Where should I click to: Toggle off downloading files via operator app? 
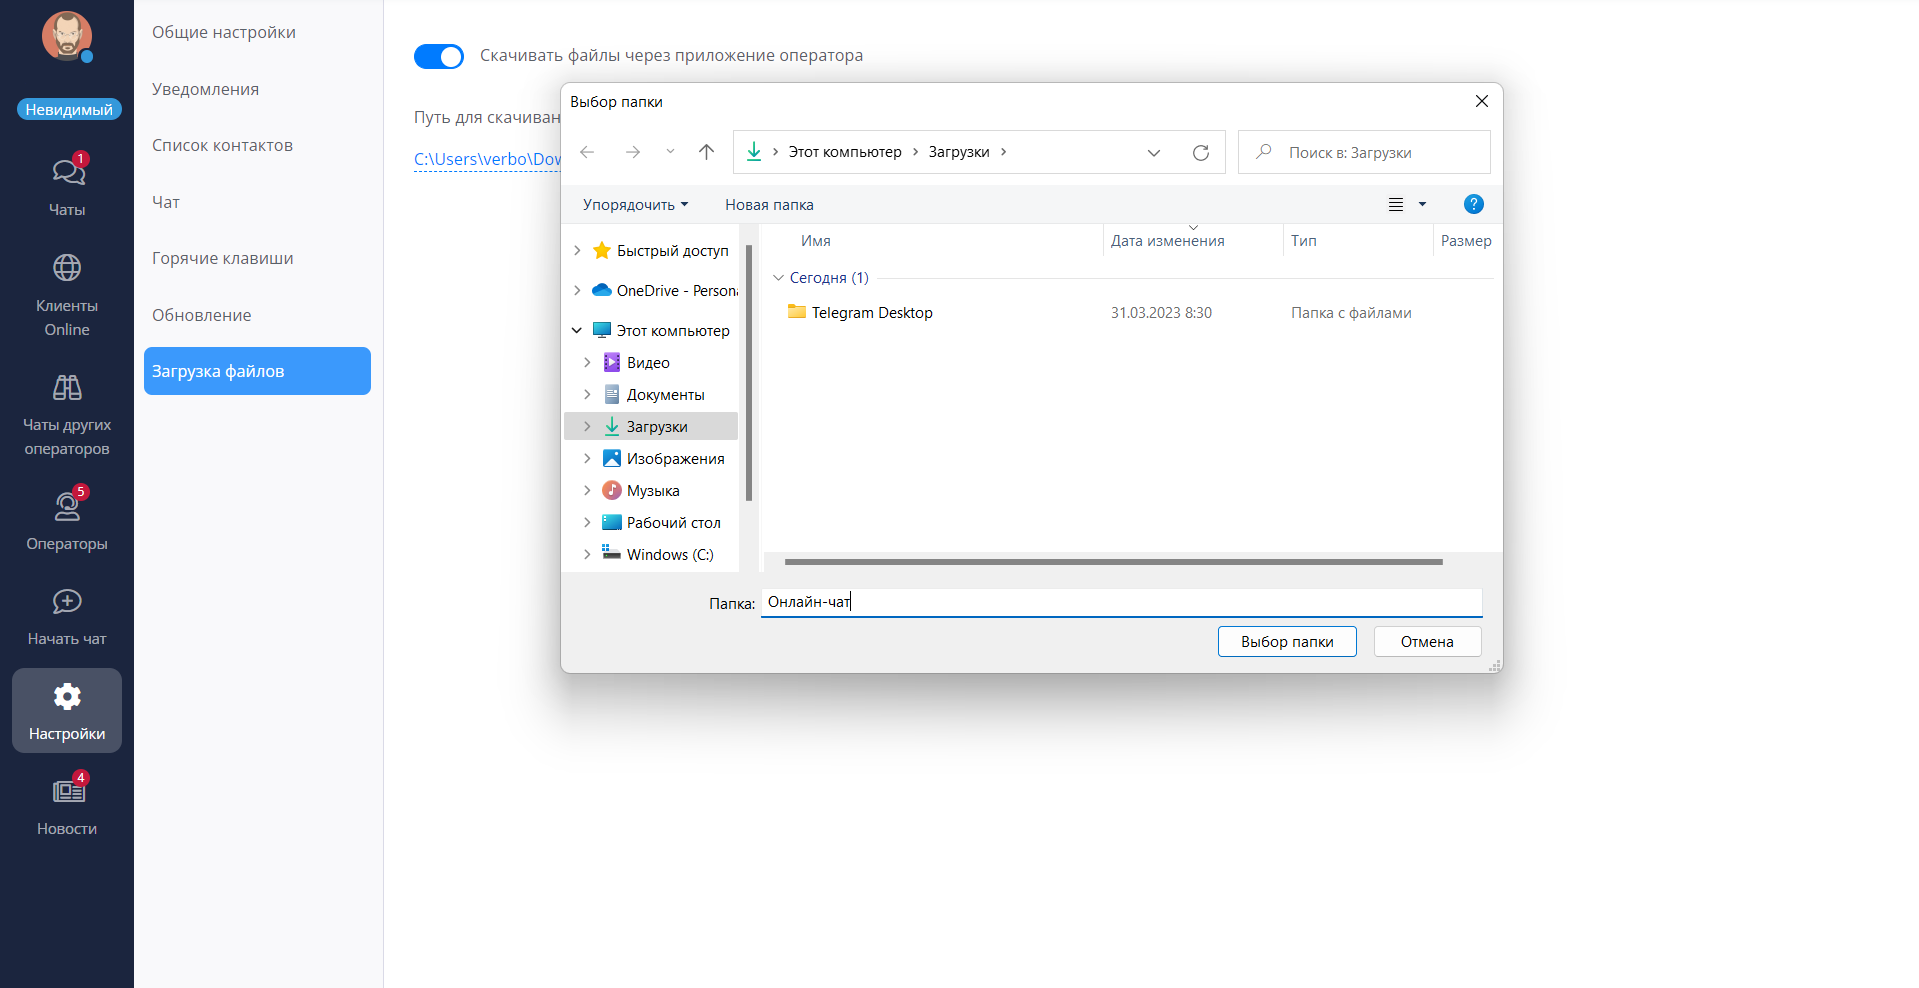coord(439,56)
